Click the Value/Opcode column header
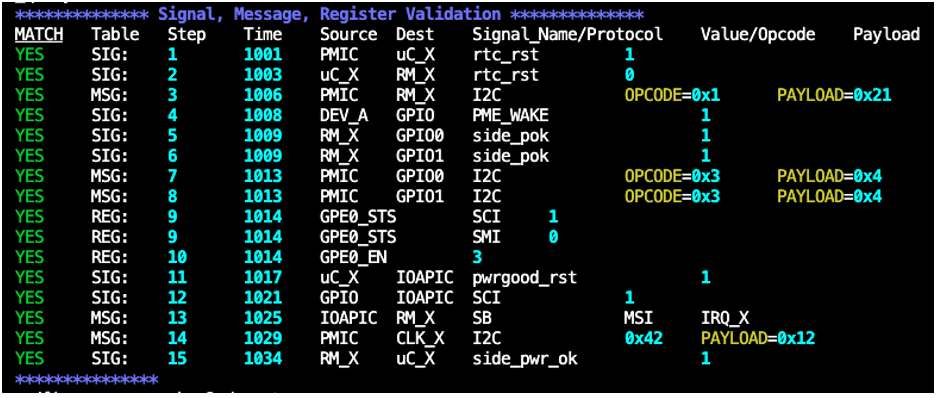Image resolution: width=940 pixels, height=398 pixels. pyautogui.click(x=758, y=35)
